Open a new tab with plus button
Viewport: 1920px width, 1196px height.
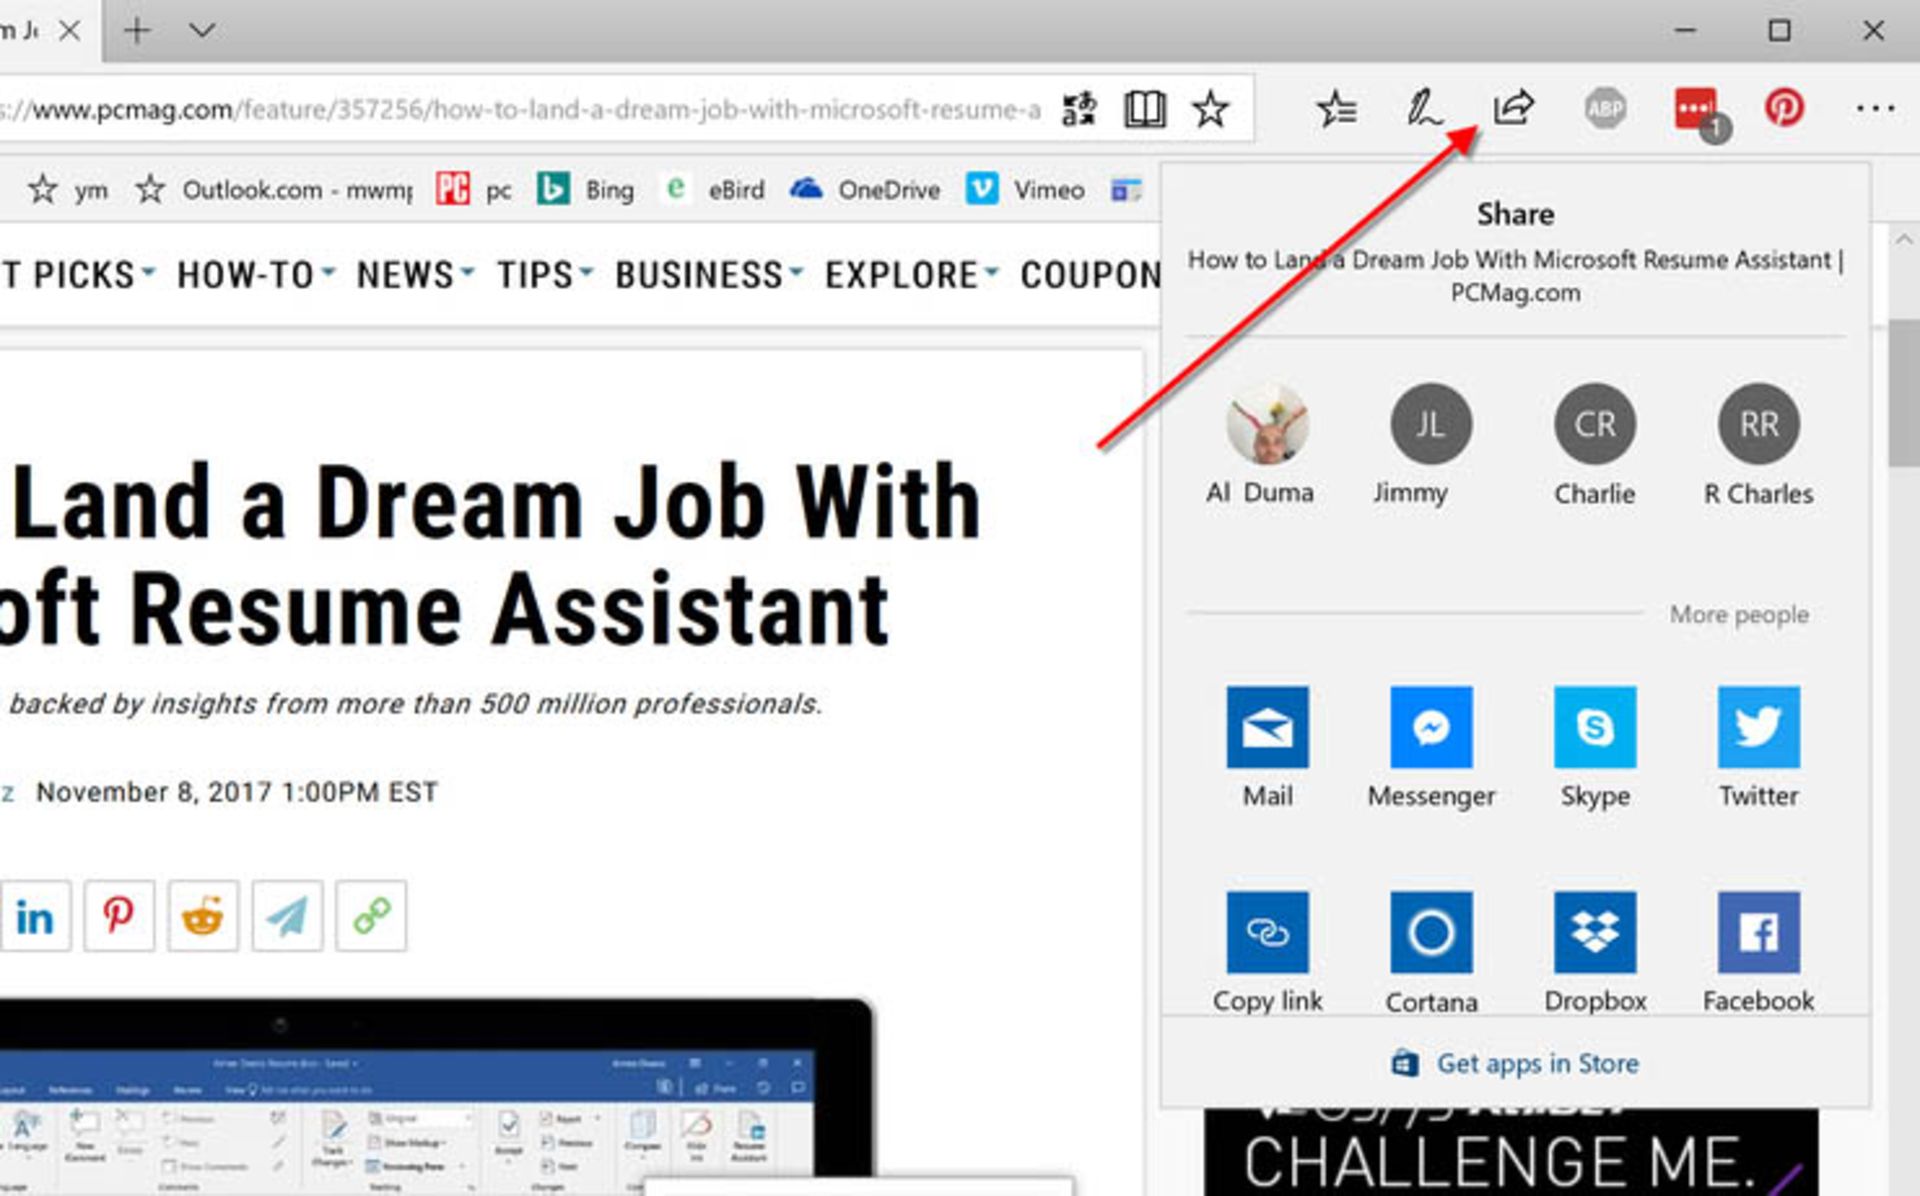(137, 31)
